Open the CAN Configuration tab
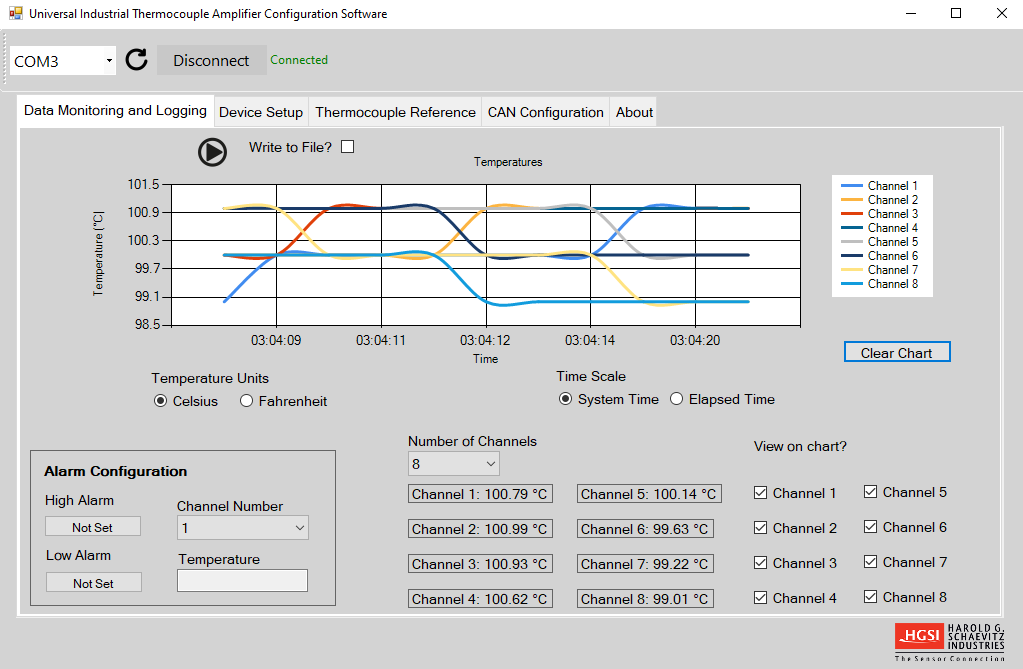The image size is (1023, 669). pos(545,112)
